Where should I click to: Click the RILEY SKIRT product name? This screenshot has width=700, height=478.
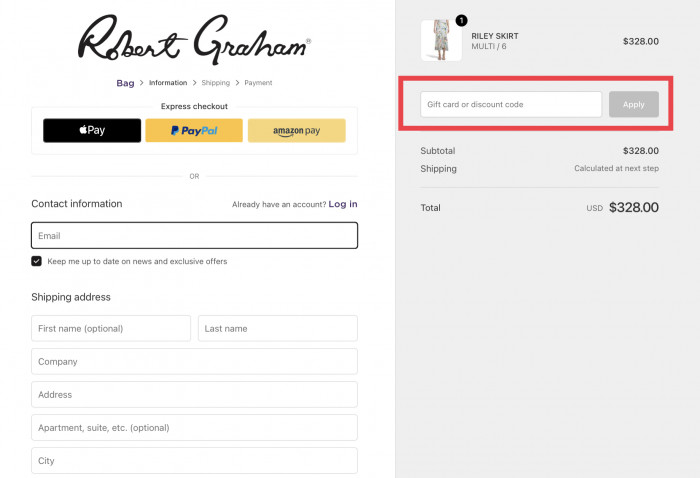tap(495, 36)
